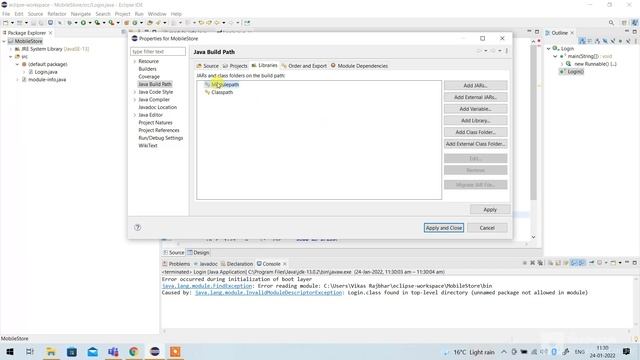
Task: Open Run dropdown arrow next to play icon
Action: (90, 23)
